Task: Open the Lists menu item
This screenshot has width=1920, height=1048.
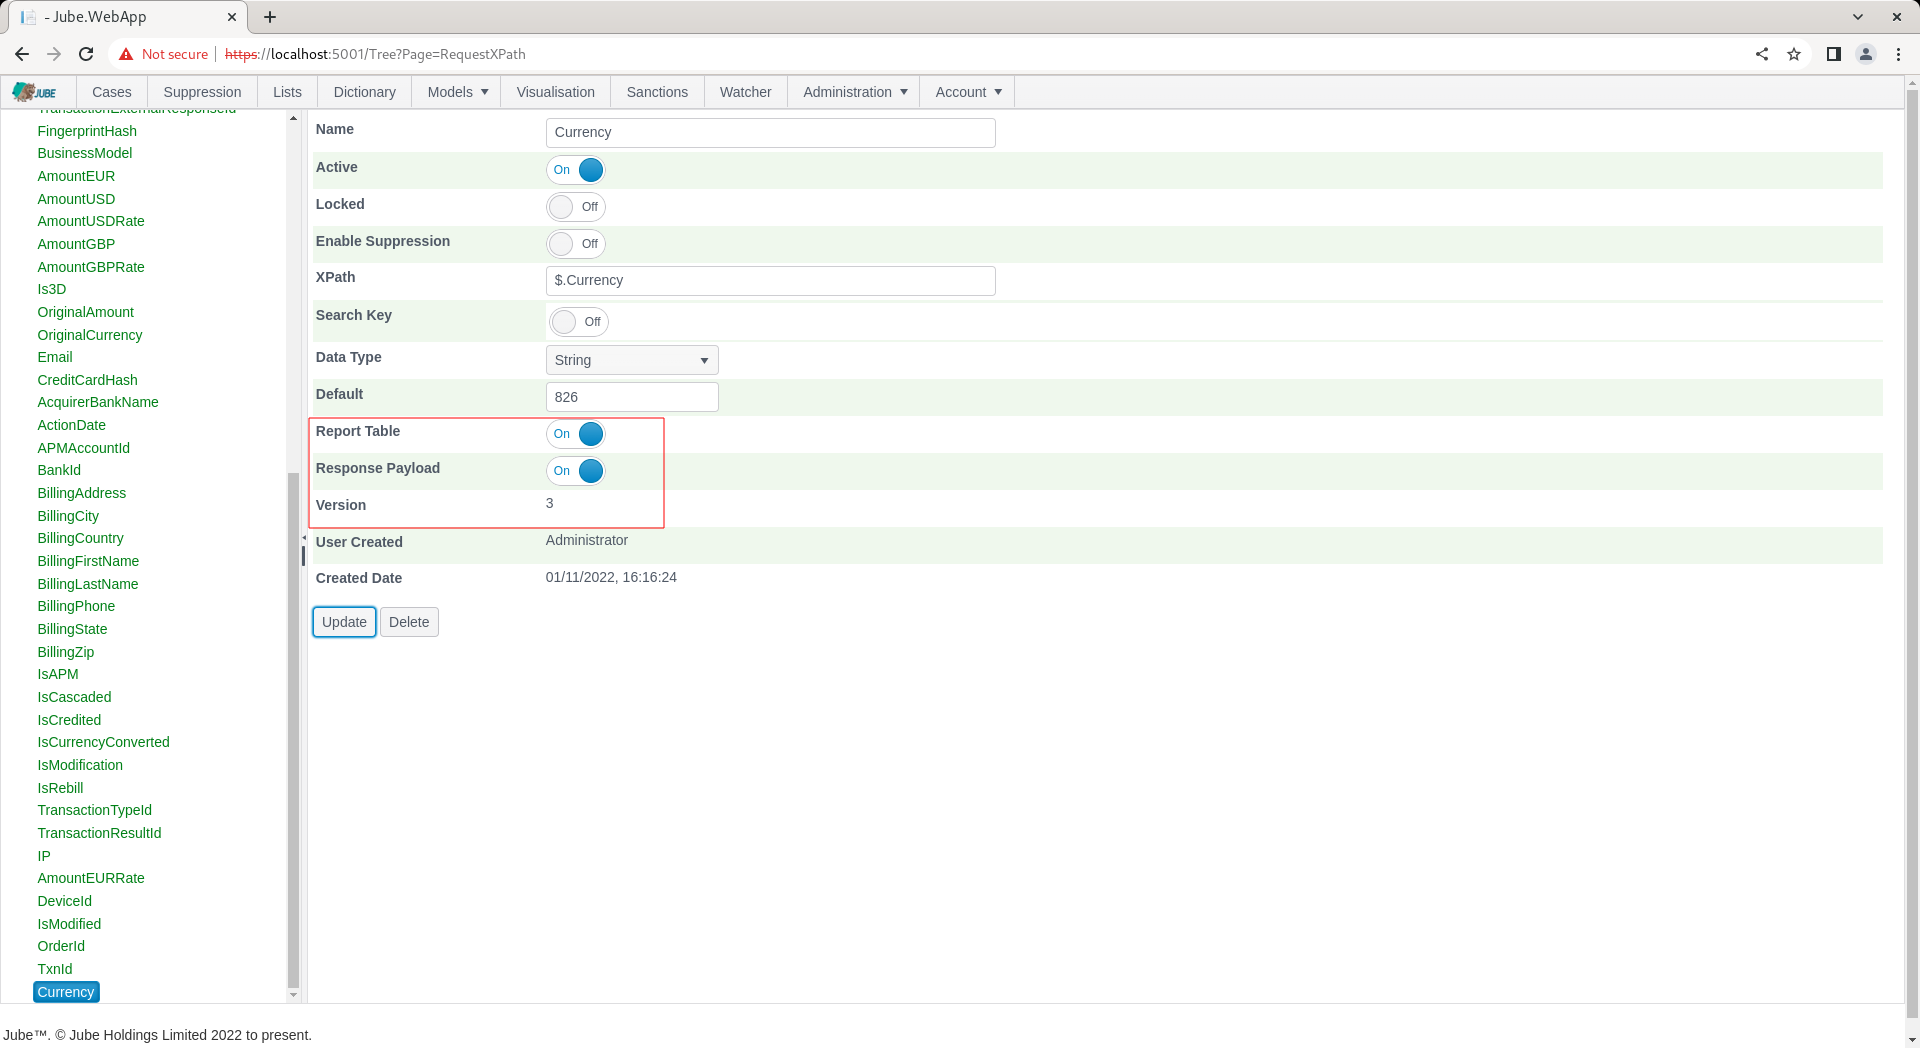Action: (x=287, y=92)
